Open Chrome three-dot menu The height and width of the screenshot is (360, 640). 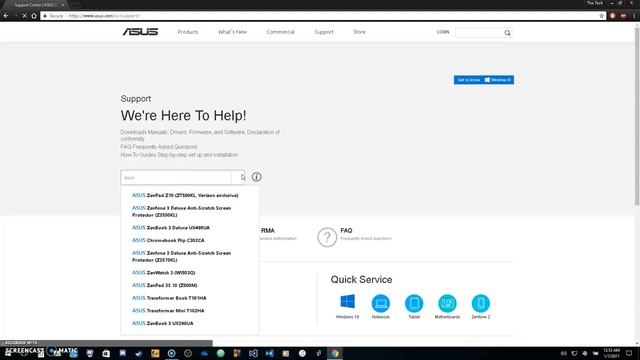tap(634, 16)
